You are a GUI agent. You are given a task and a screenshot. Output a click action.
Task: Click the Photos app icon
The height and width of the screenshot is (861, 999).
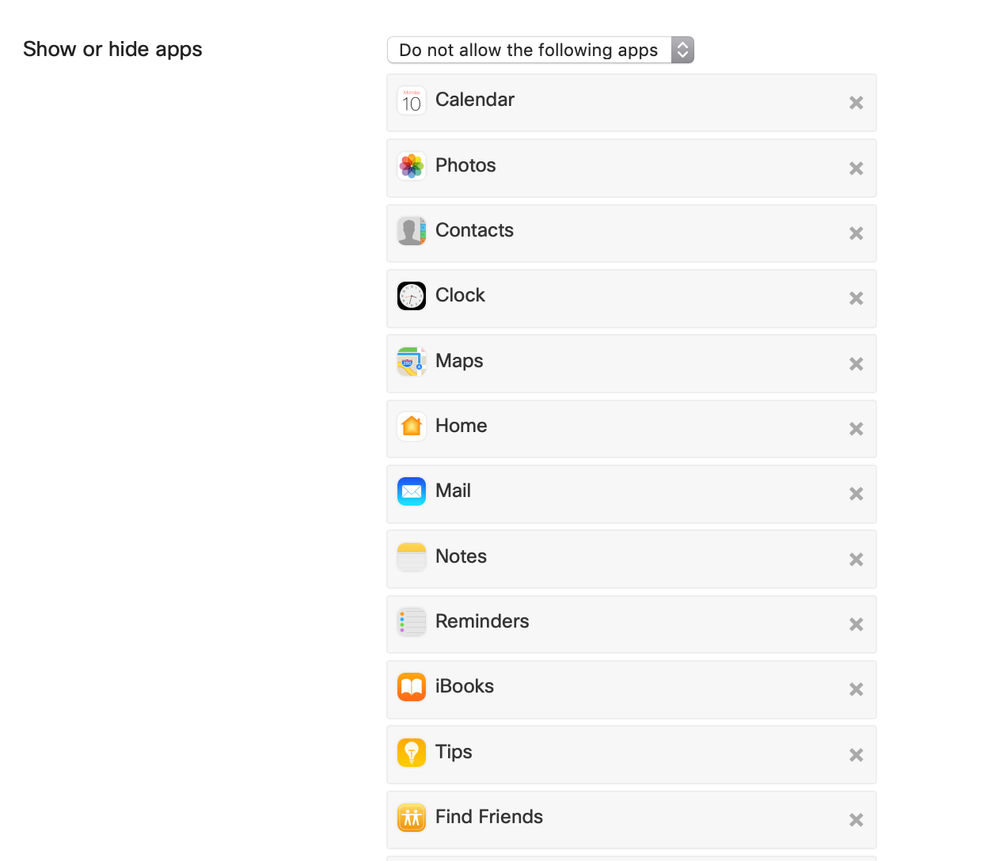click(x=411, y=166)
